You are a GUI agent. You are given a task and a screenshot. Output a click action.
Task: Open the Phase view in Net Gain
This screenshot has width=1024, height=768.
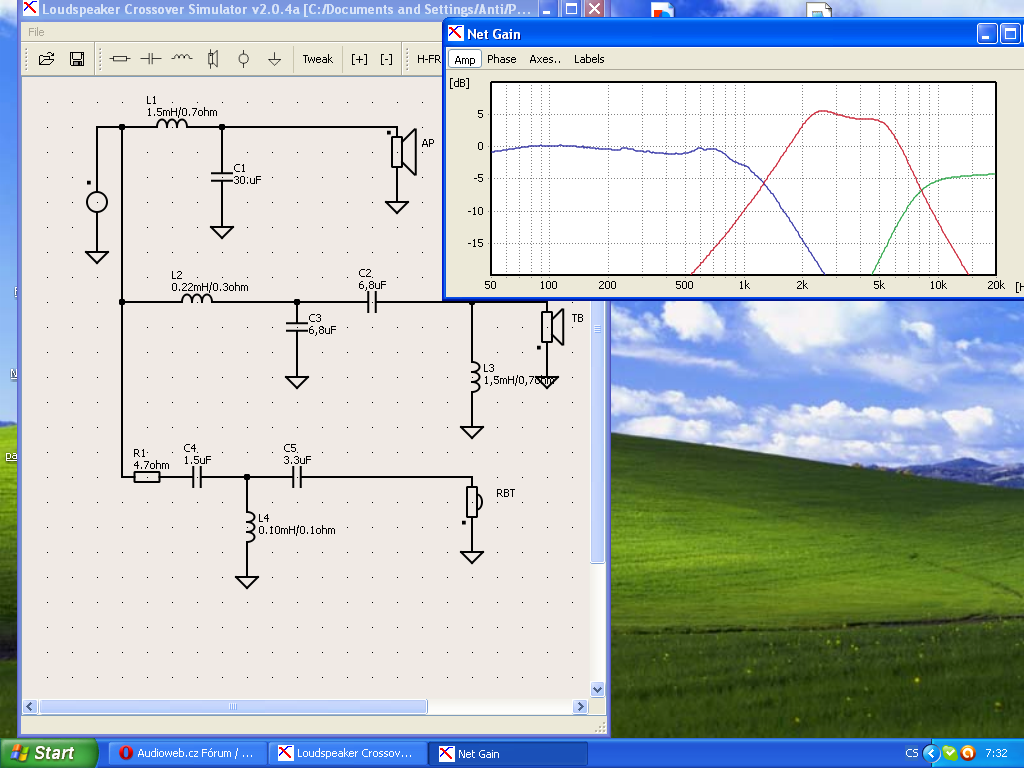click(x=502, y=59)
